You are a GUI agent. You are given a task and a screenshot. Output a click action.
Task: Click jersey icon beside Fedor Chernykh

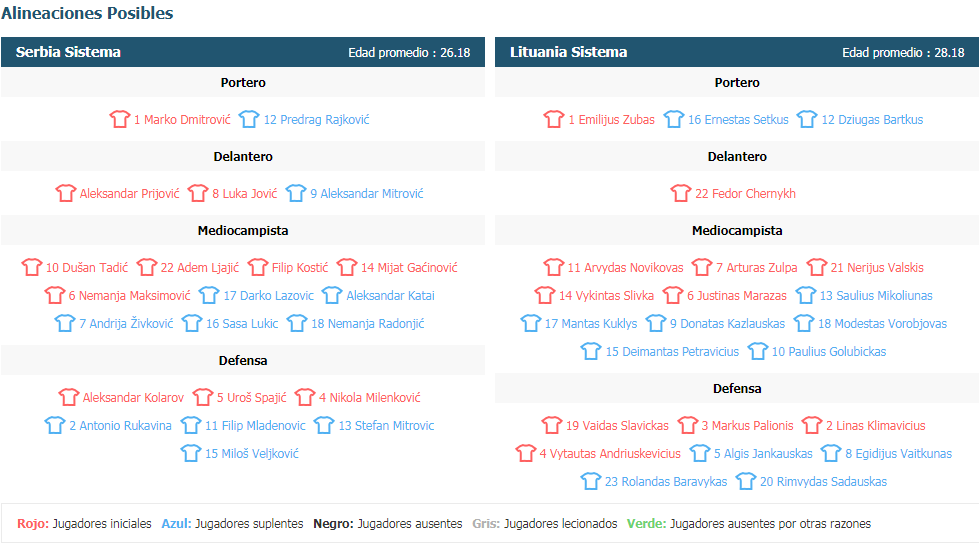pos(681,194)
